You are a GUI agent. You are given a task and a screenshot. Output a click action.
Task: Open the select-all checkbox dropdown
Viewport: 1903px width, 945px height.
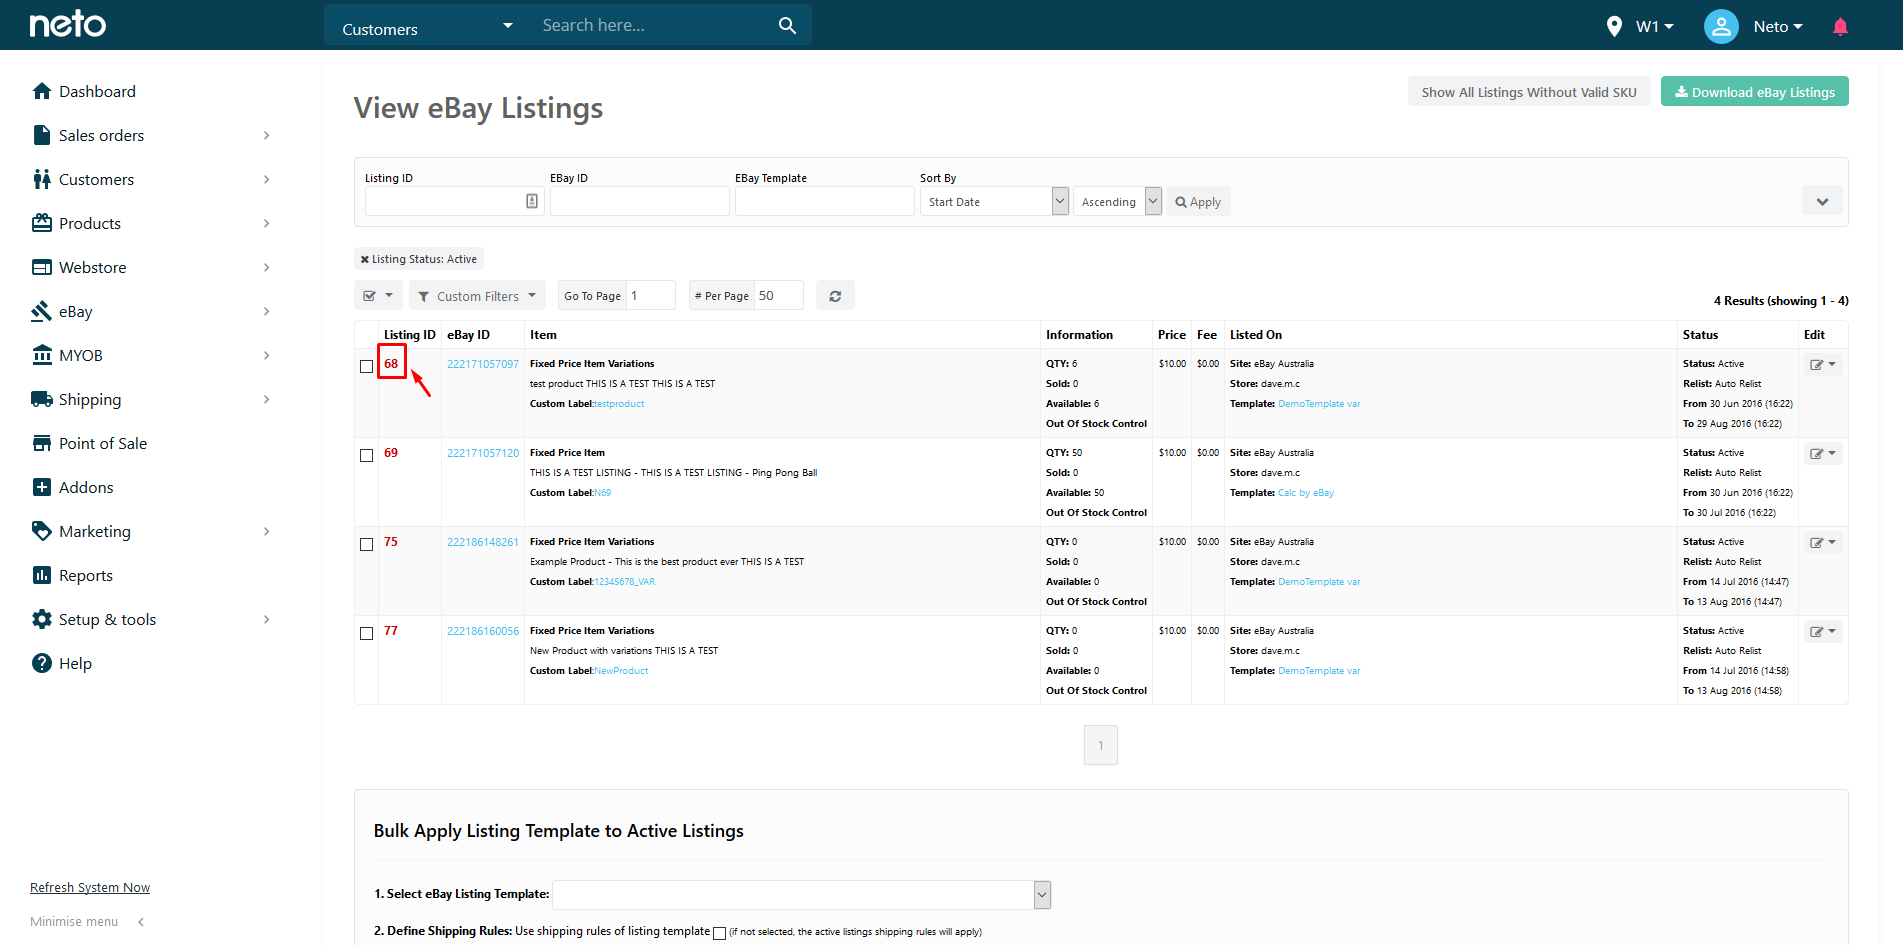coord(378,296)
